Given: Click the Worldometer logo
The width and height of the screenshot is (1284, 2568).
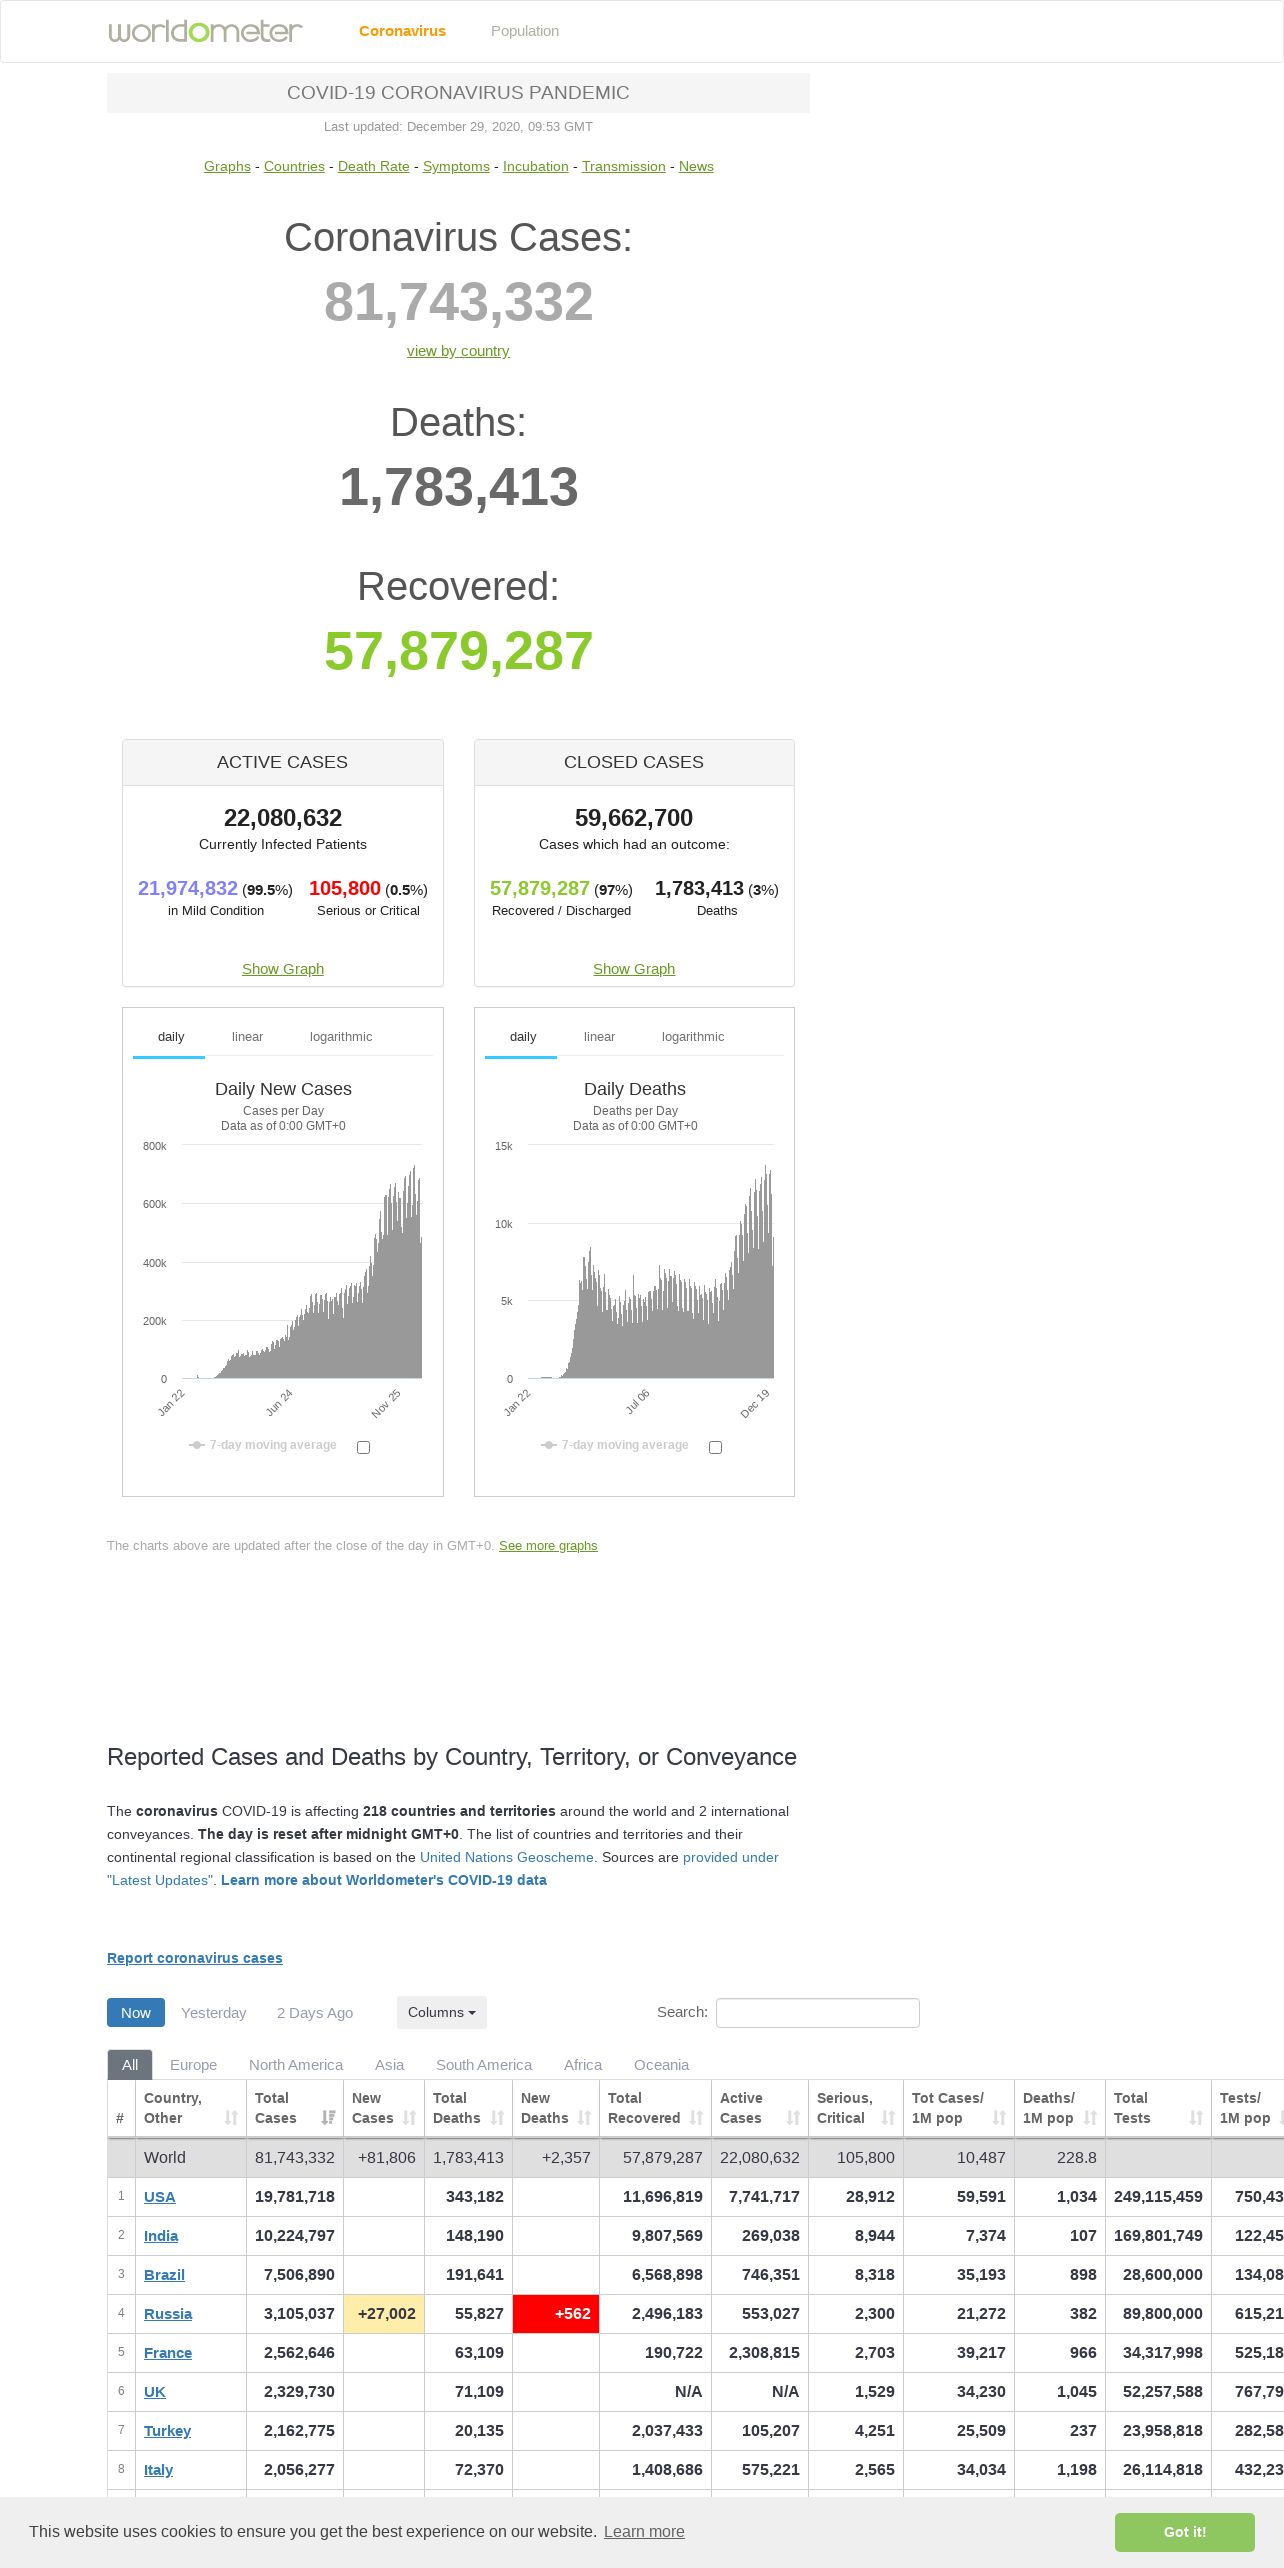Looking at the screenshot, I should [205, 31].
